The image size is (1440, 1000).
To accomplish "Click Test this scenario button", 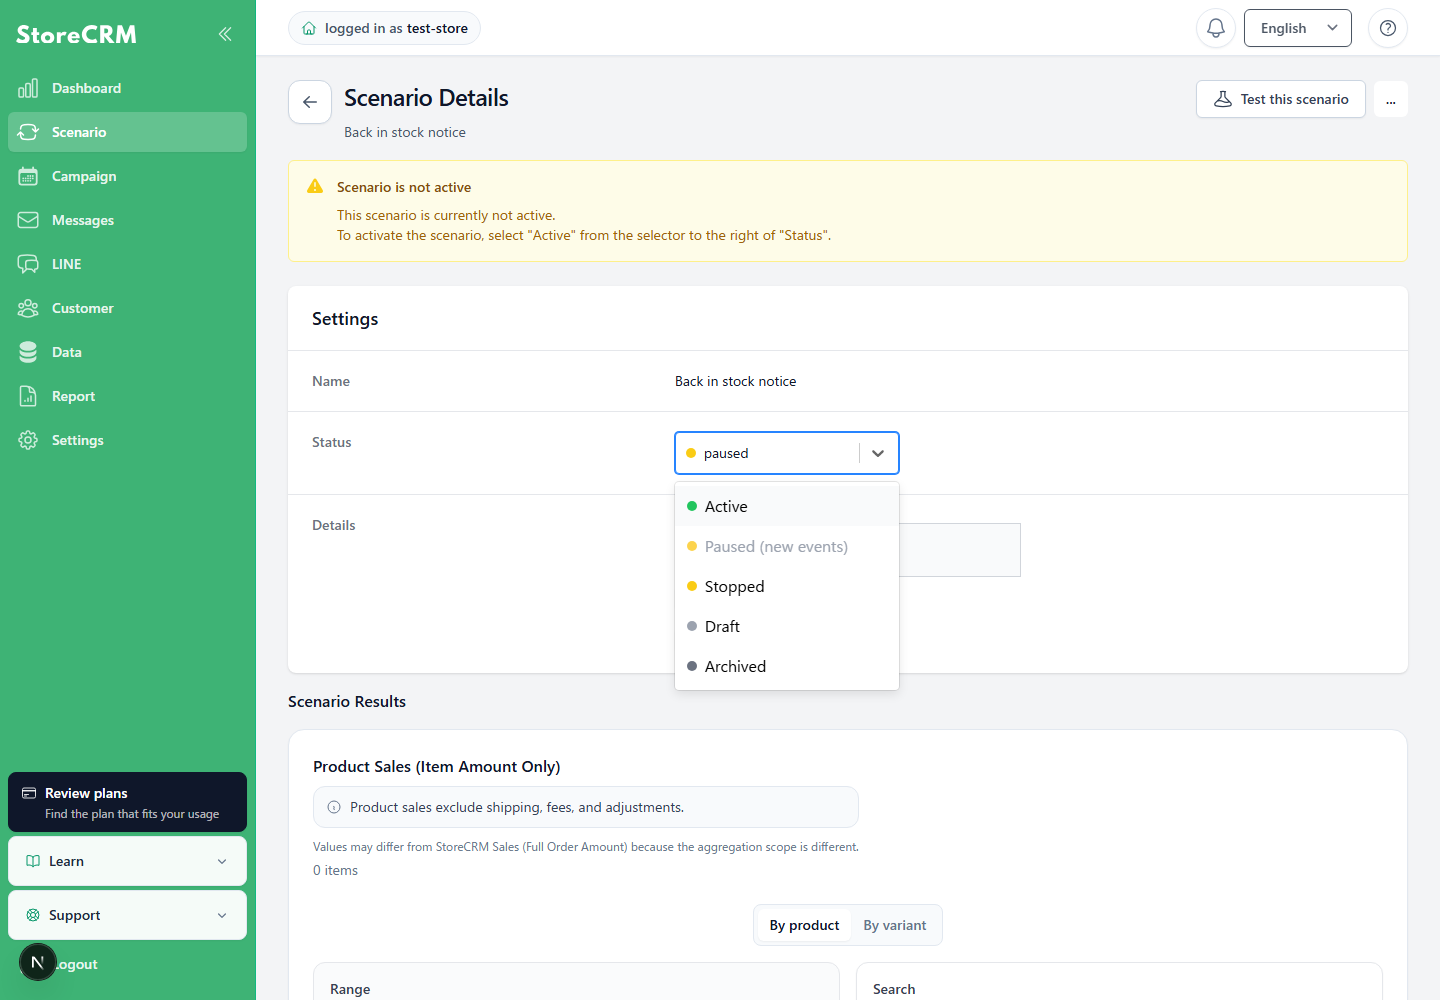I will [1280, 99].
